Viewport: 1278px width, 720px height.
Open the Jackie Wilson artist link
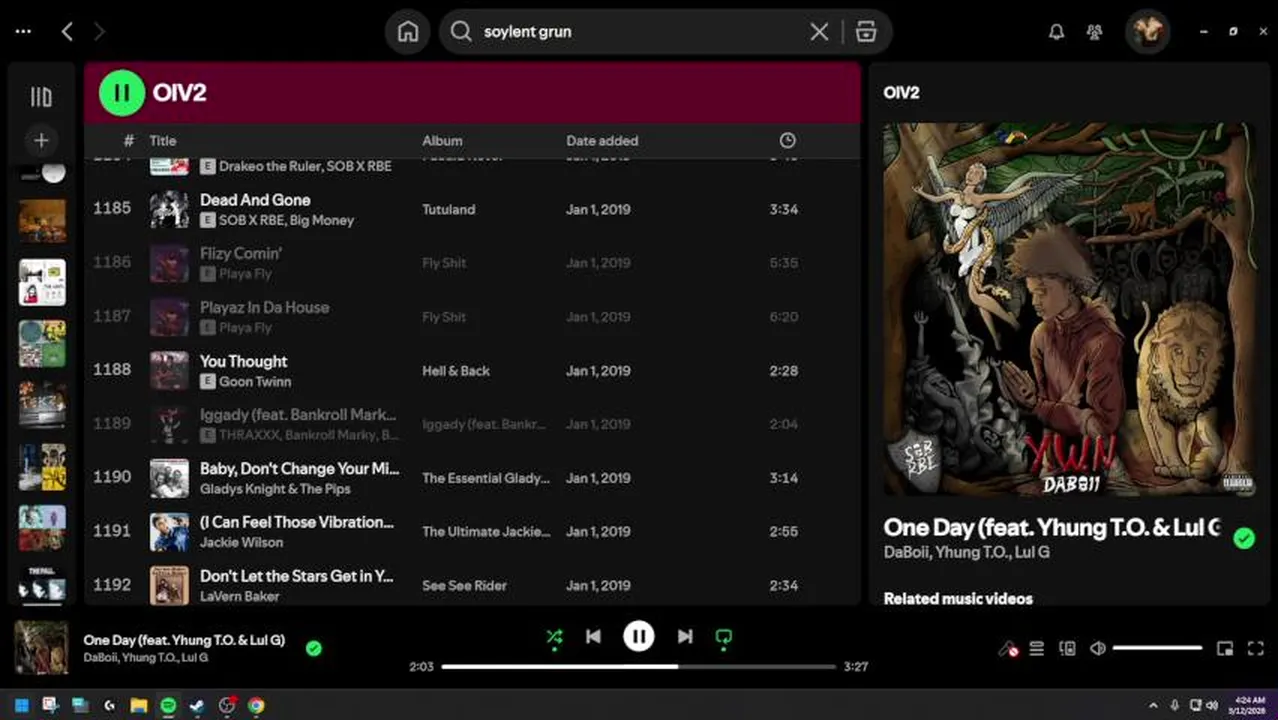(x=241, y=543)
